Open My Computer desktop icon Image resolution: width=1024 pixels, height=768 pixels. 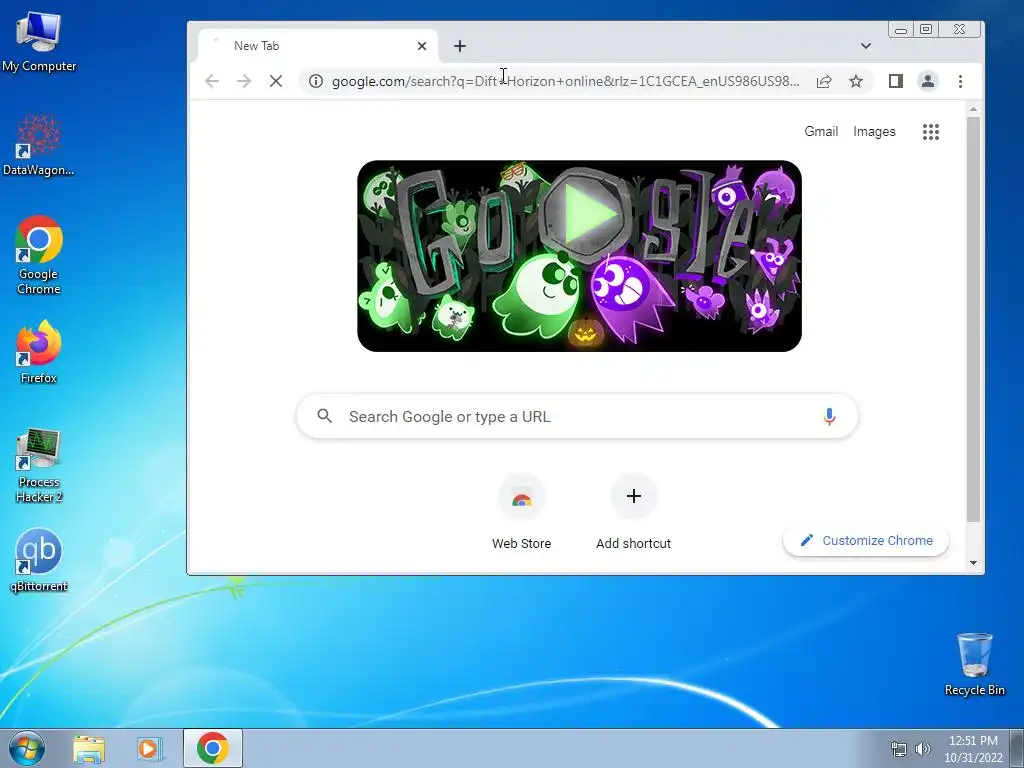[x=39, y=42]
